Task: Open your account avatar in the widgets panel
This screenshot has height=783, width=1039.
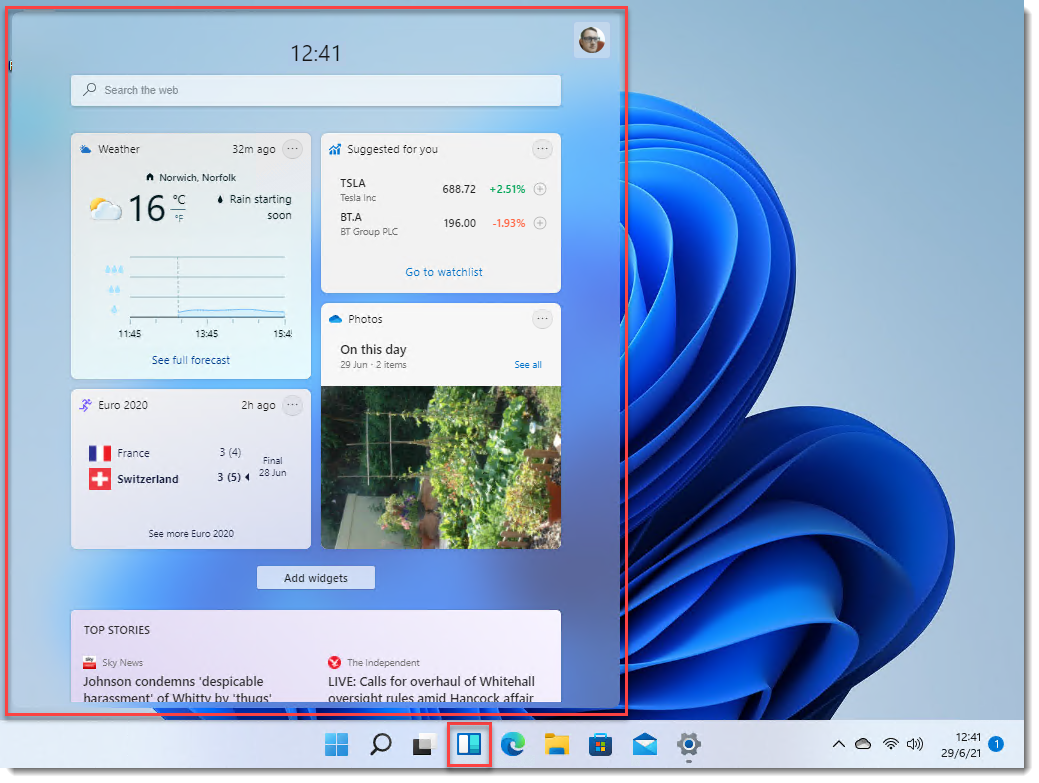Action: point(591,41)
